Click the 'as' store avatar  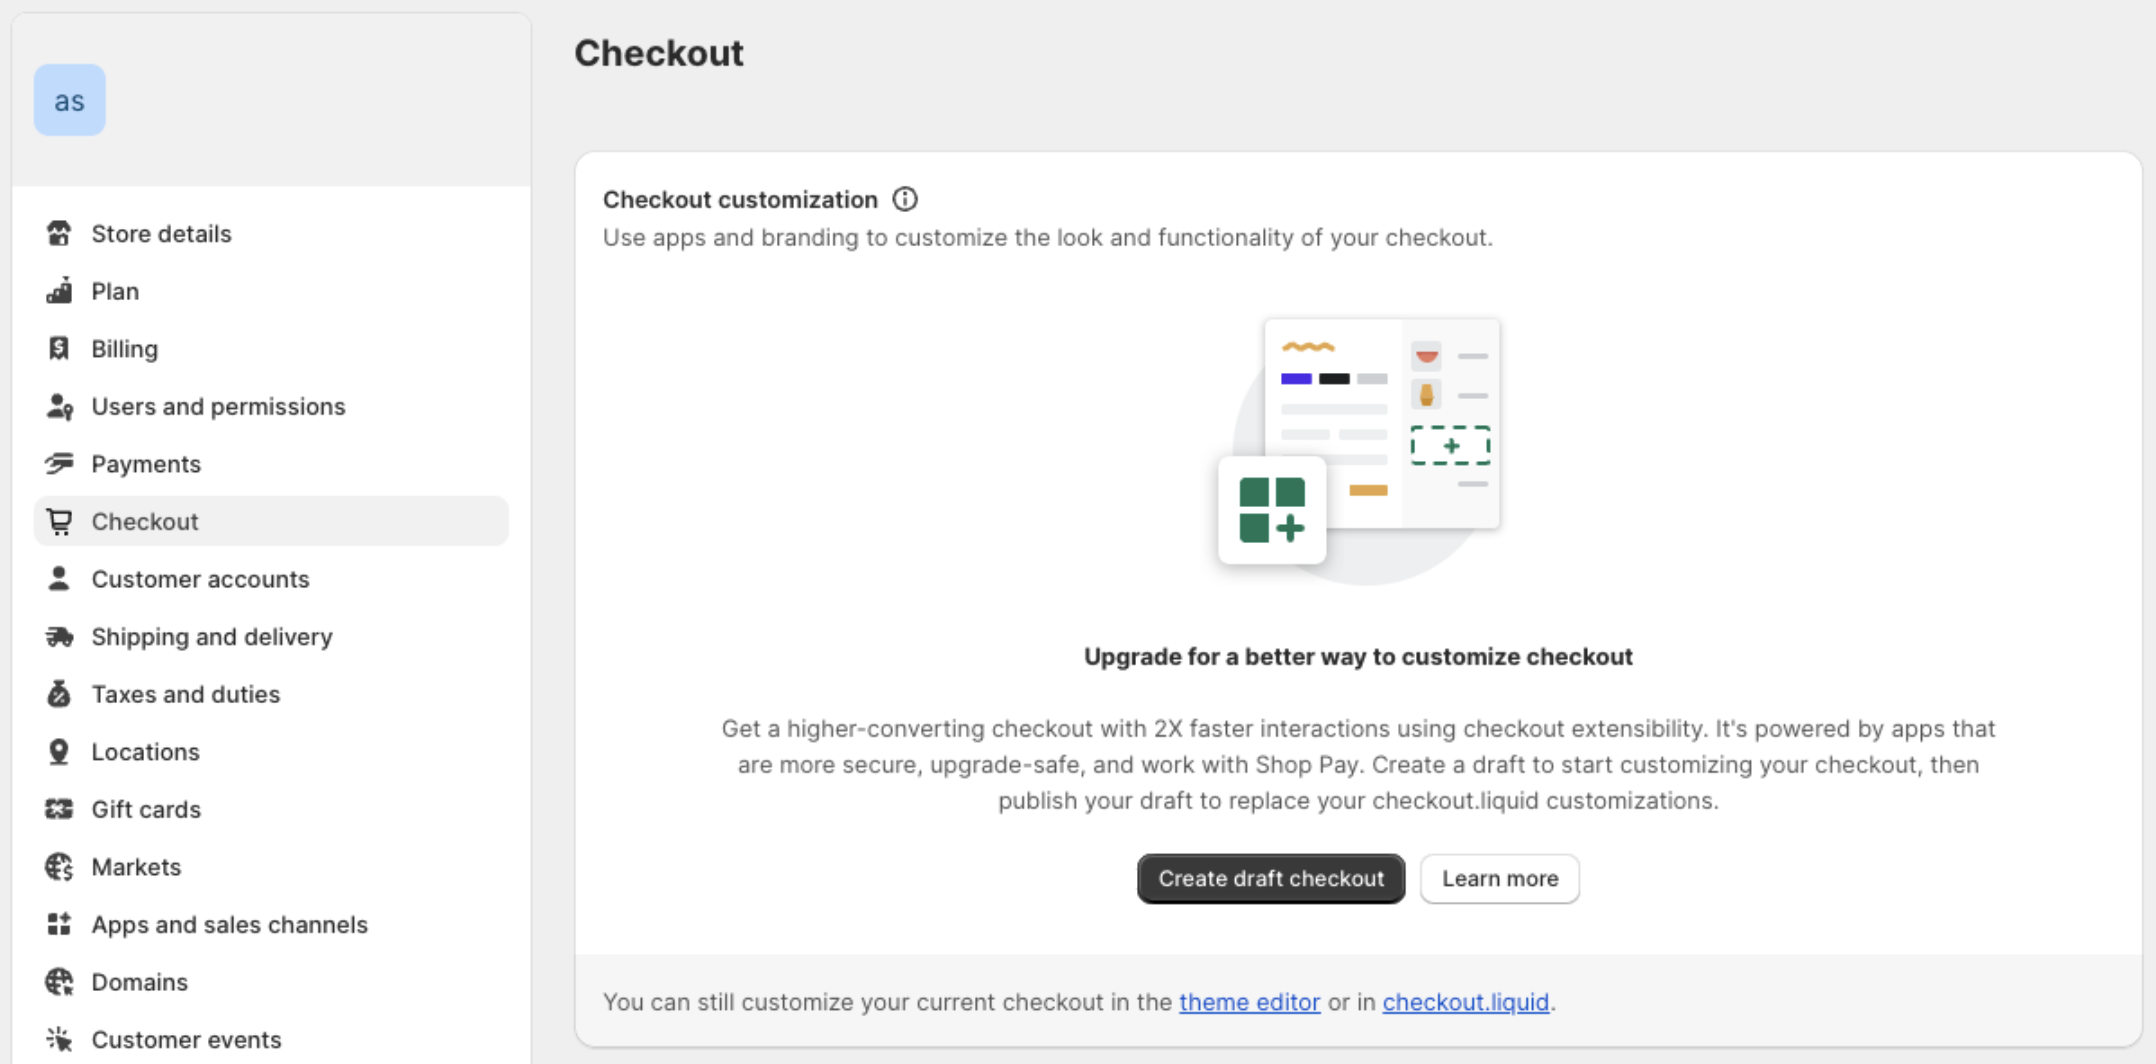[69, 99]
